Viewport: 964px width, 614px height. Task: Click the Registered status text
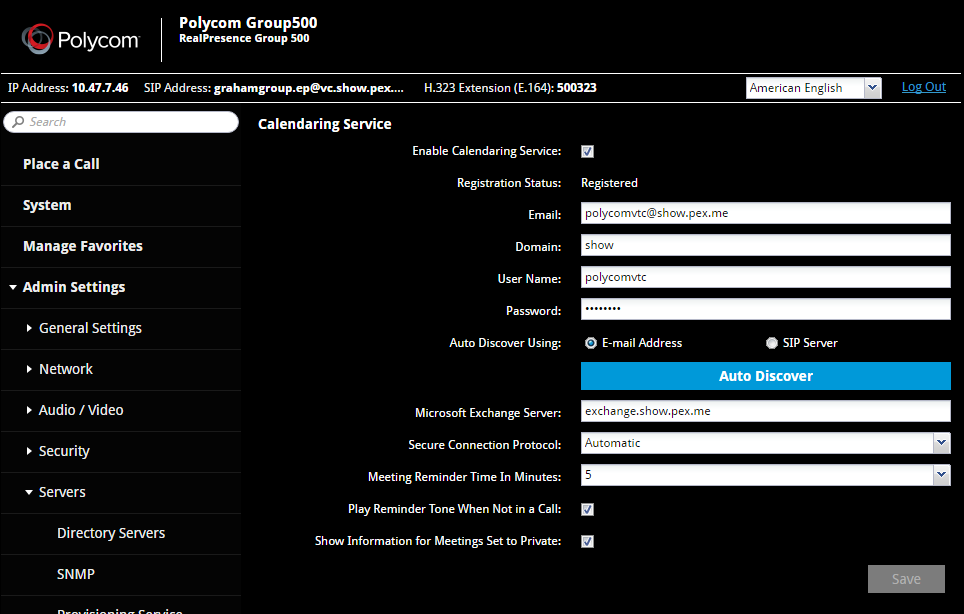[609, 183]
